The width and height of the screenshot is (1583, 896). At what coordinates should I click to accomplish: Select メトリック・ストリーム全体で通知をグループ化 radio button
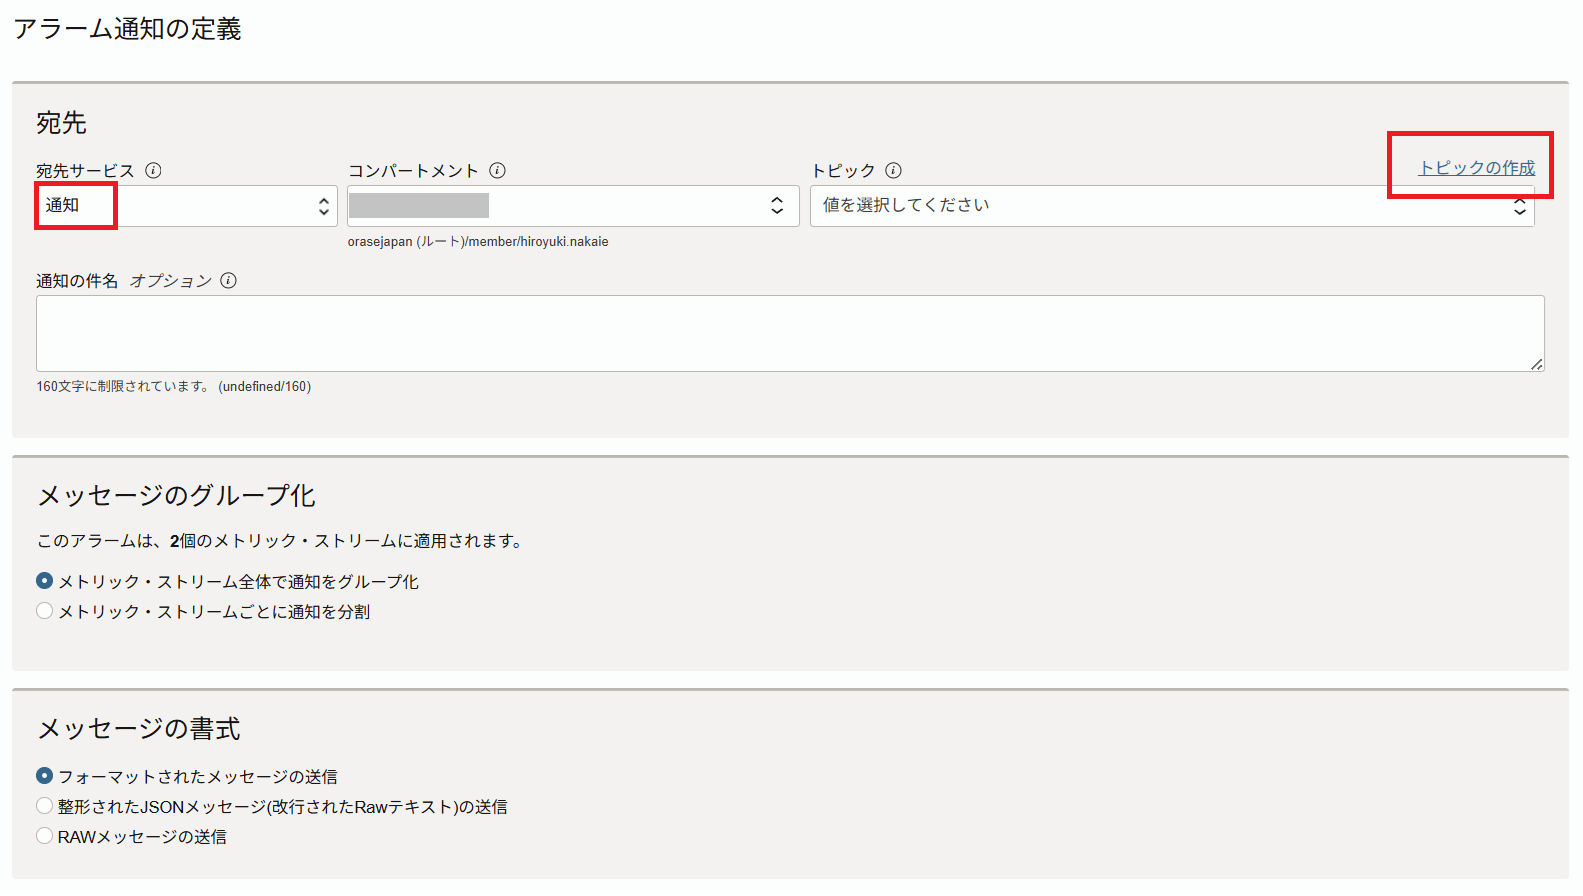(45, 581)
